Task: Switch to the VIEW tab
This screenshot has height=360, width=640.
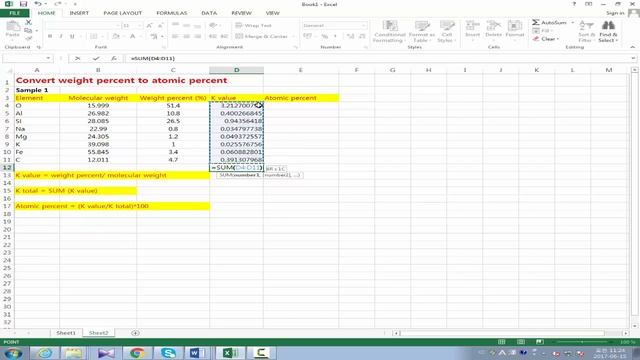Action: pyautogui.click(x=272, y=13)
